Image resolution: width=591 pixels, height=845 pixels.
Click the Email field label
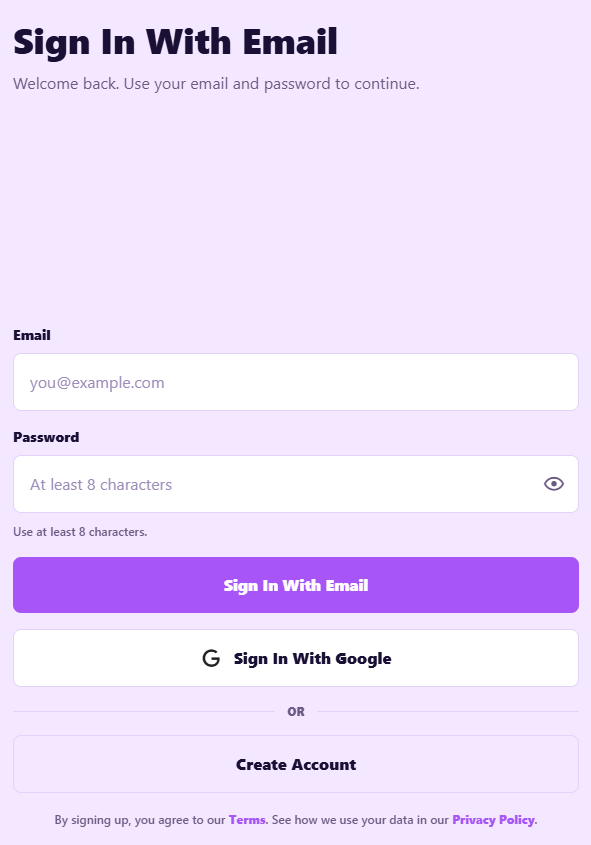pyautogui.click(x=32, y=335)
